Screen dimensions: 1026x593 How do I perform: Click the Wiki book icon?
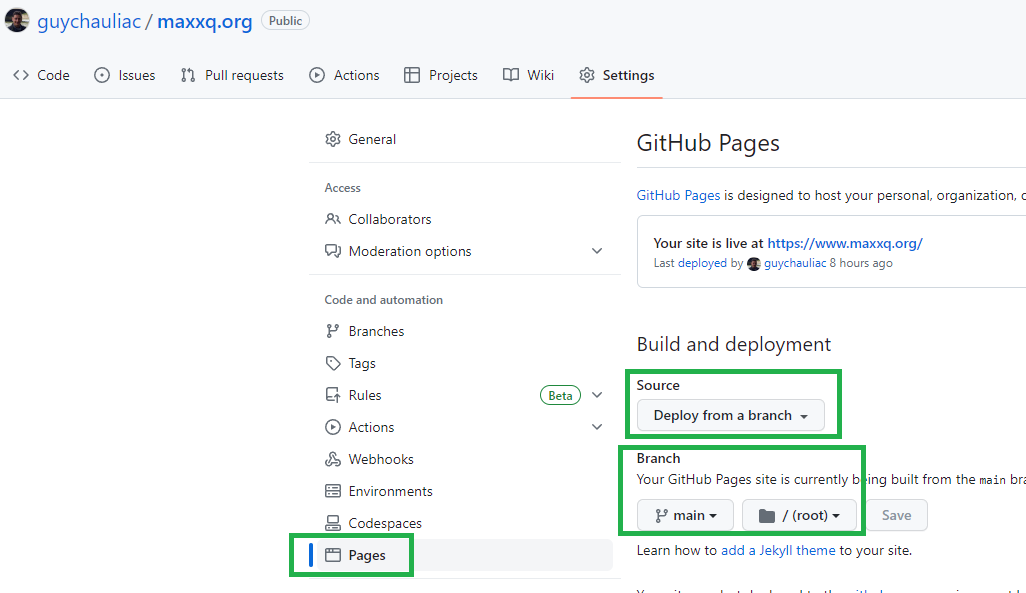click(511, 75)
